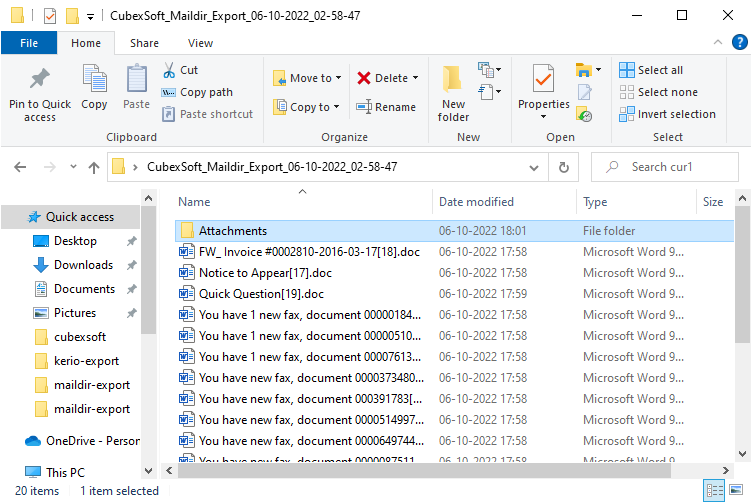Click the address bar path text

point(272,167)
